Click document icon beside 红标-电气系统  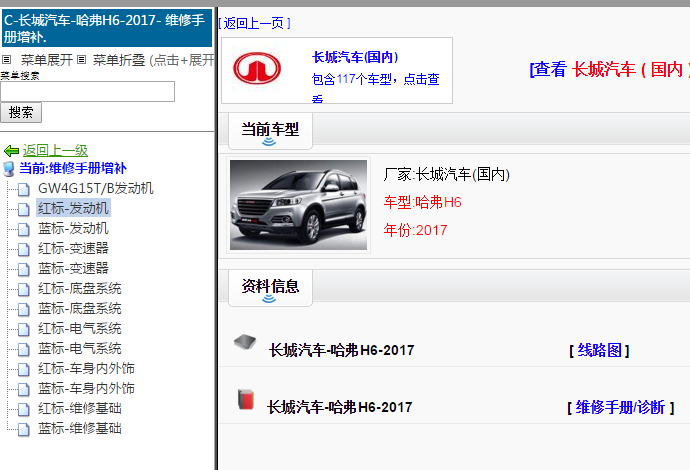24,329
